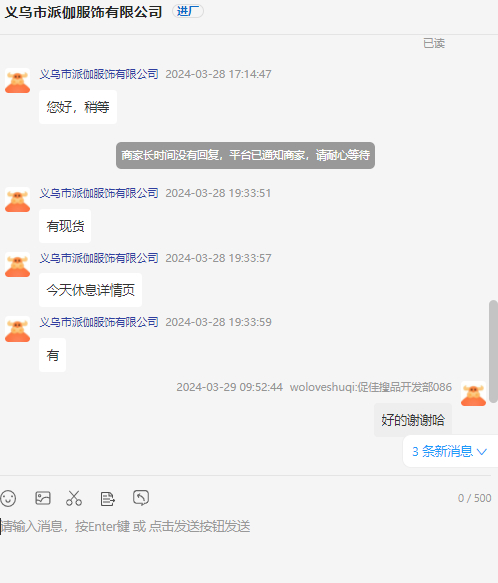Viewport: 498px width, 583px height.
Task: Select the 今天休息详情页 message bubble
Action: (90, 290)
